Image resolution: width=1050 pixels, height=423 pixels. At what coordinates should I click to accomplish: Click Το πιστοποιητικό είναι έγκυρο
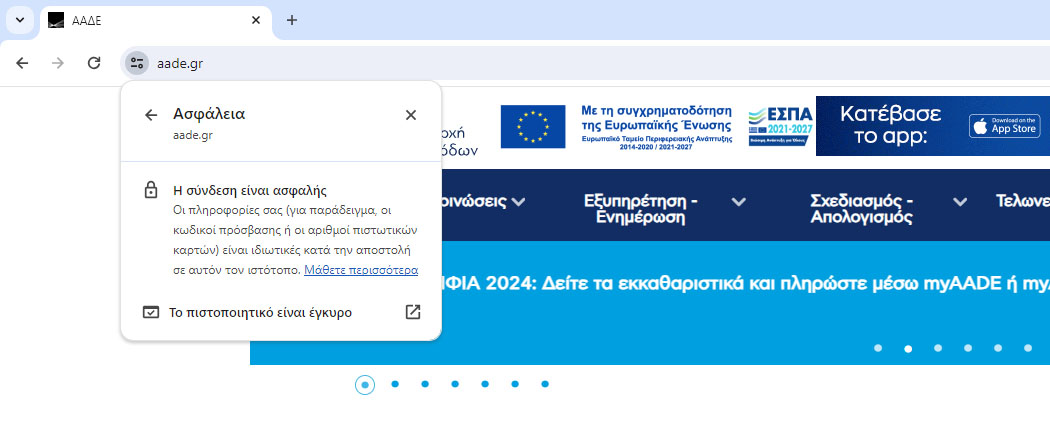pyautogui.click(x=260, y=312)
